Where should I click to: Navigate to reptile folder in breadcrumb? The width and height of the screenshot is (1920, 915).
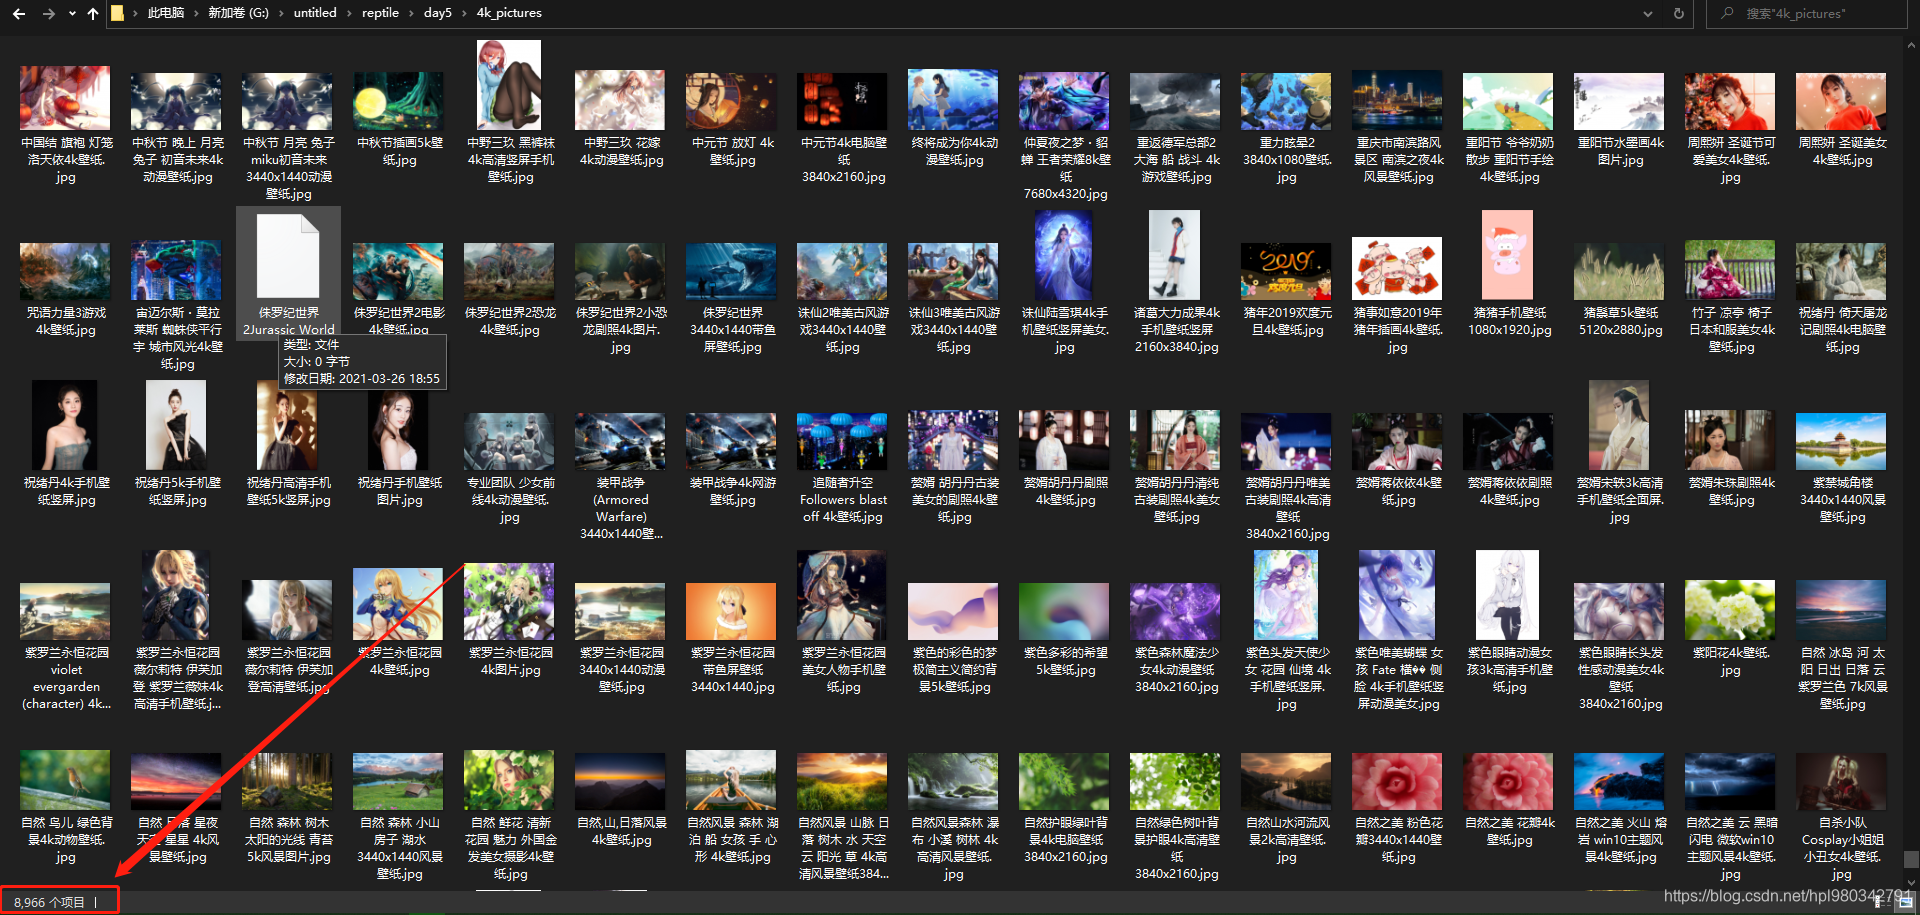coord(380,13)
